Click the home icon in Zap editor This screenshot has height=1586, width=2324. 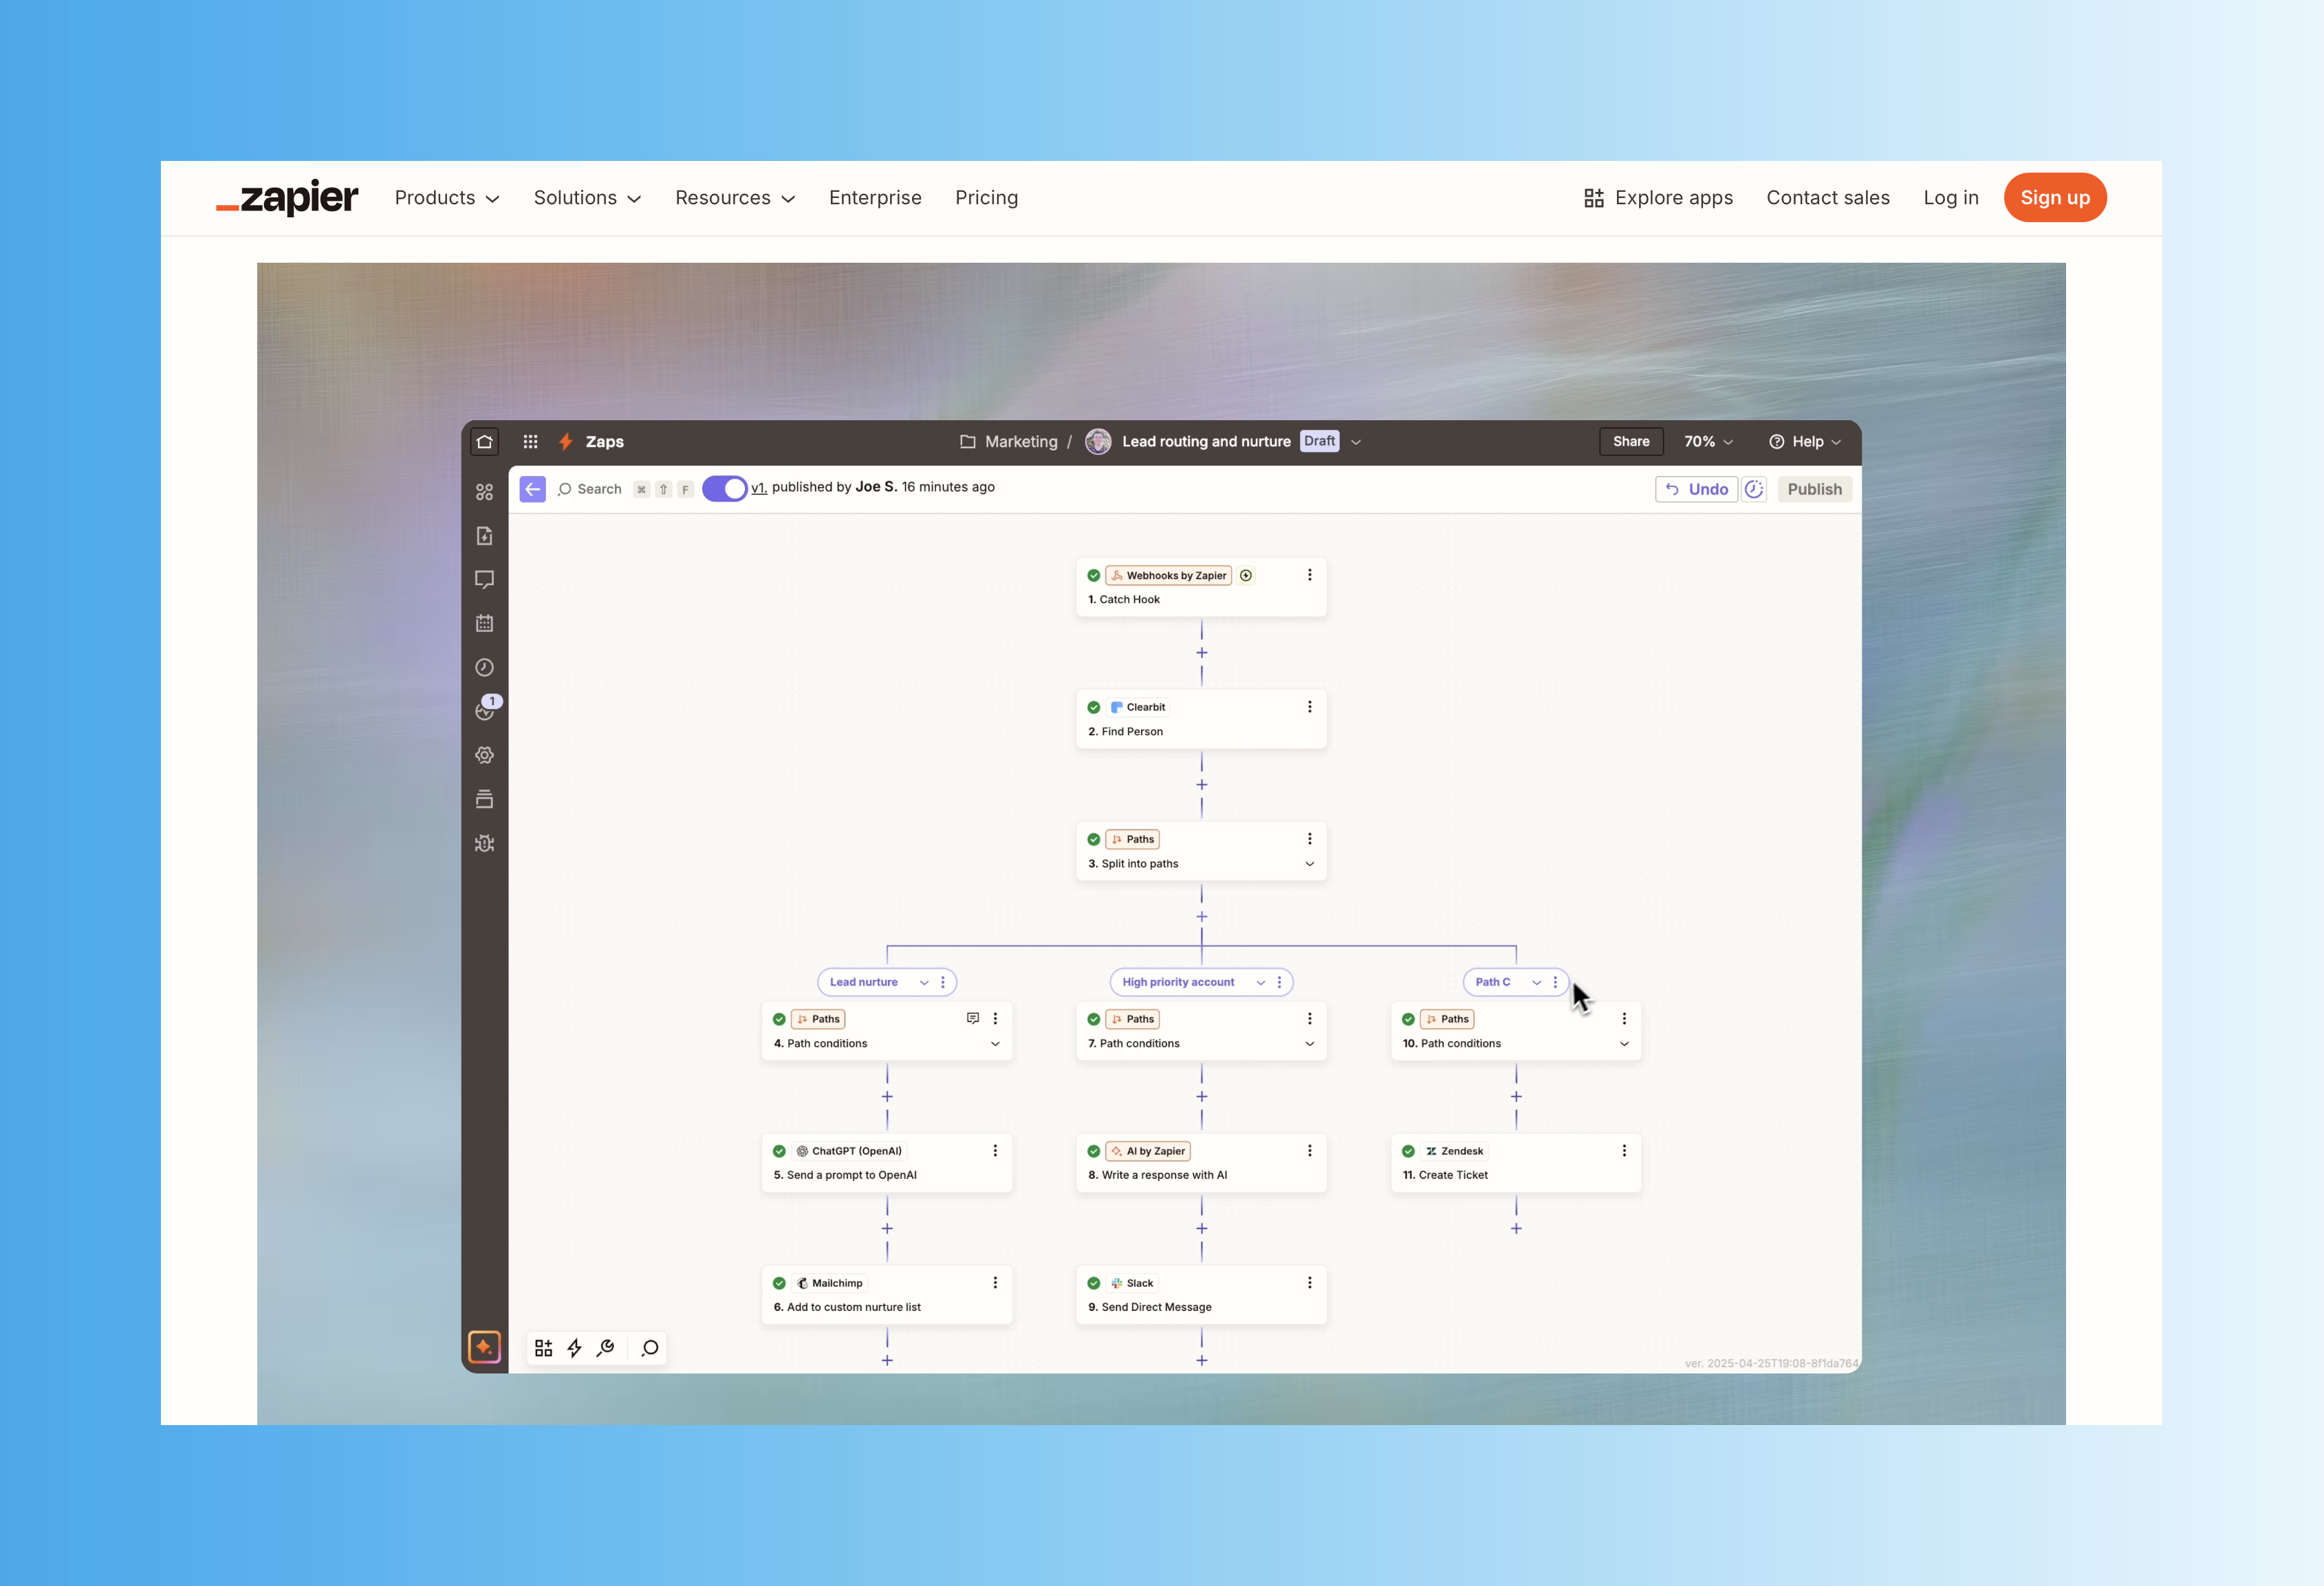click(485, 441)
